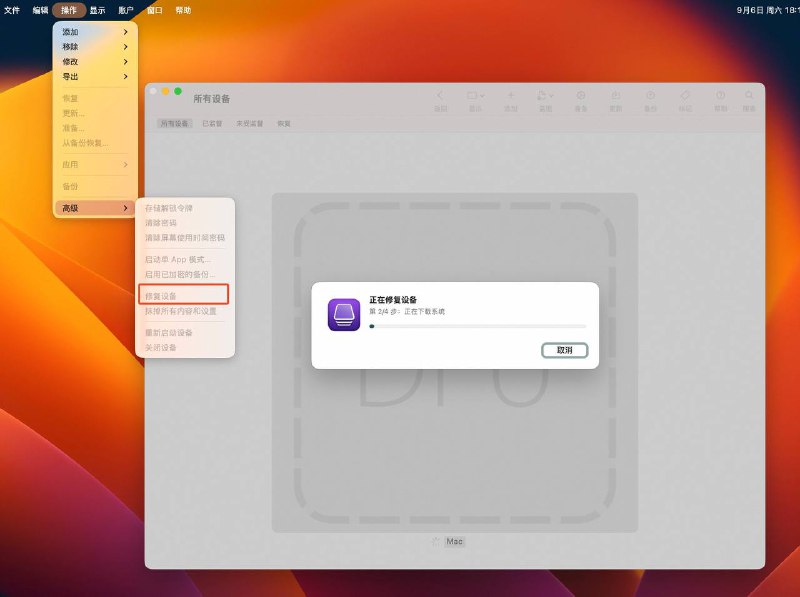
Task: Expand the 导出 submenu
Action: click(95, 76)
